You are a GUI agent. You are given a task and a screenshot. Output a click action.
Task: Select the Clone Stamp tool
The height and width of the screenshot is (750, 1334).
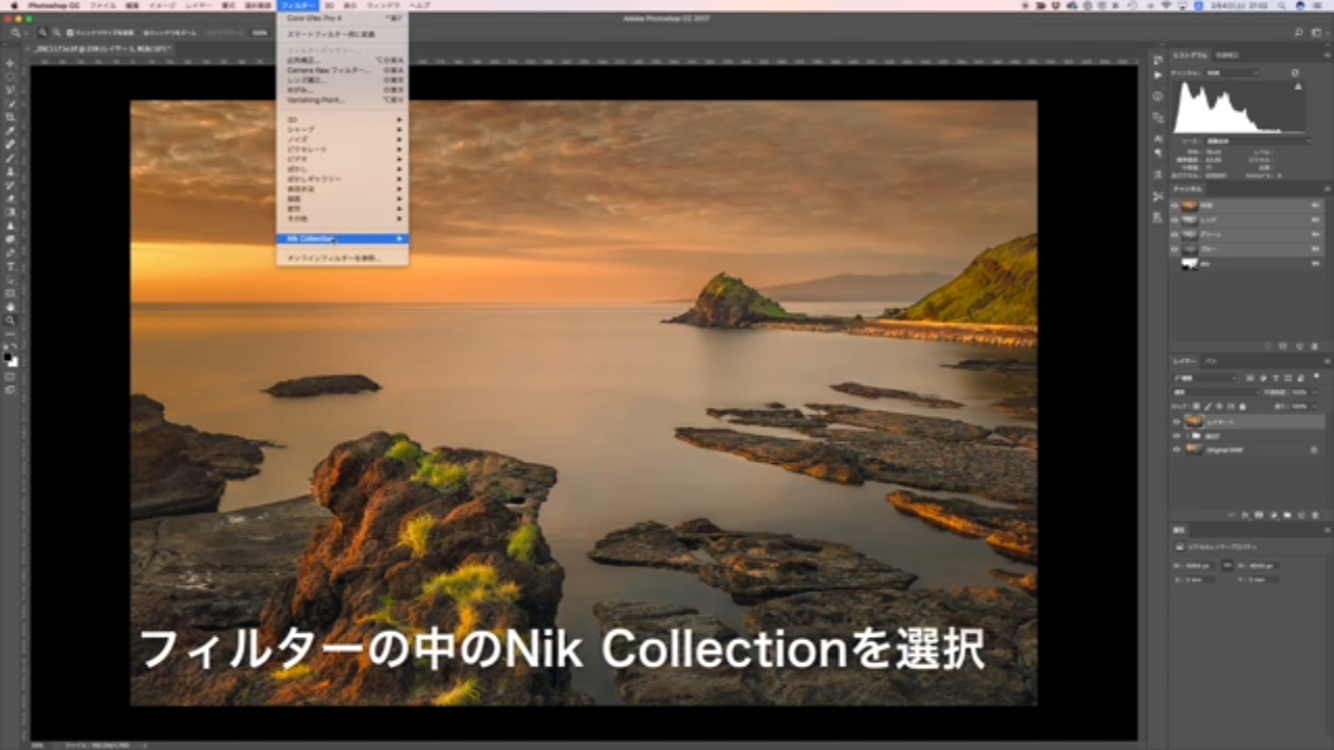(10, 171)
